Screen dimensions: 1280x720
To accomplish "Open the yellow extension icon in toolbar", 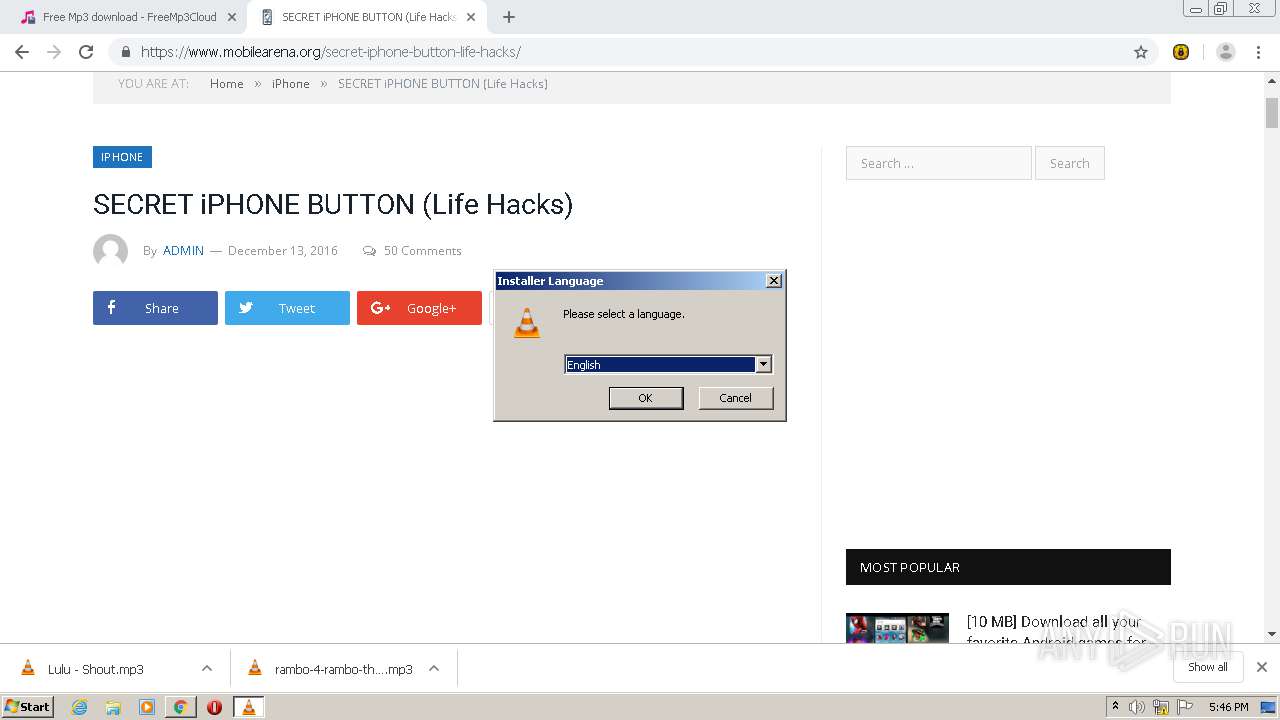I will [1181, 52].
